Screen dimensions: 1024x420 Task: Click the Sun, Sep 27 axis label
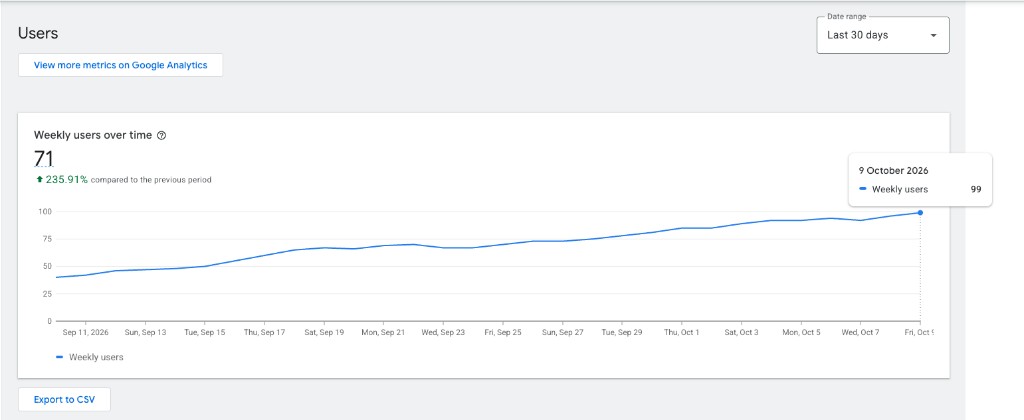click(562, 332)
